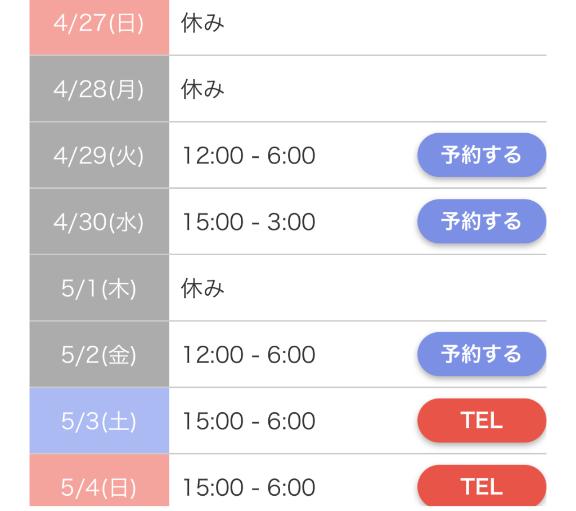Choose the 4/30(水) date cell
576x511 pixels.
(x=99, y=222)
